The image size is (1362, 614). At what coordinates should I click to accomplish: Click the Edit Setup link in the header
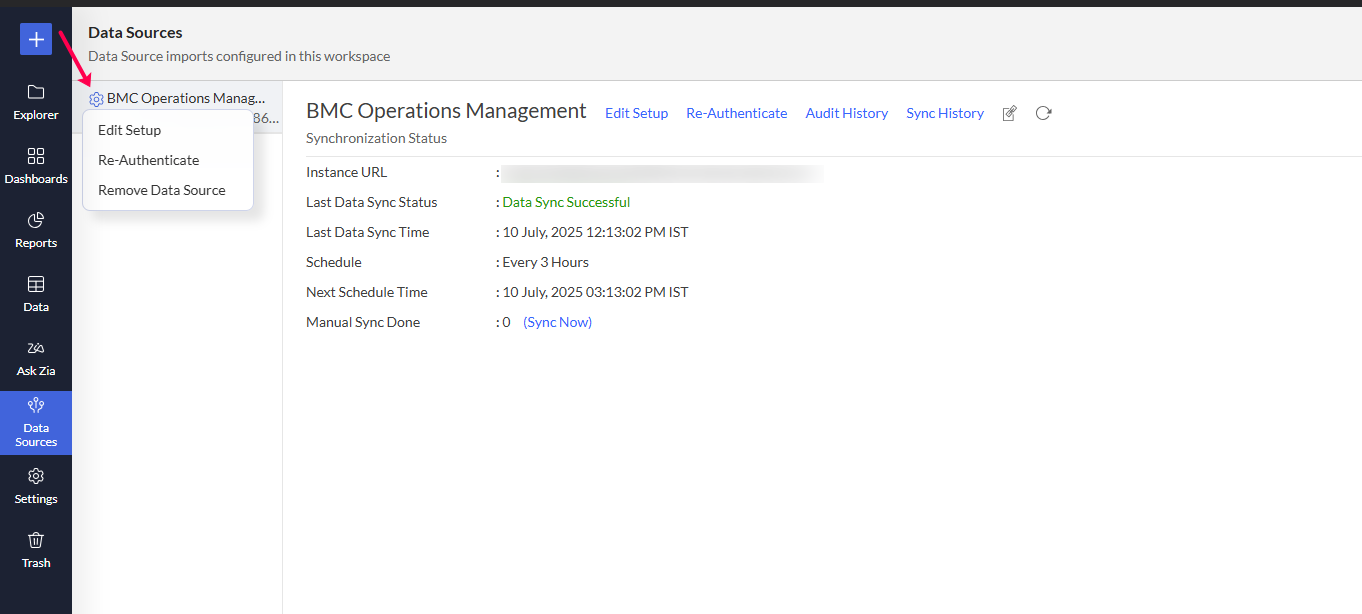point(636,113)
